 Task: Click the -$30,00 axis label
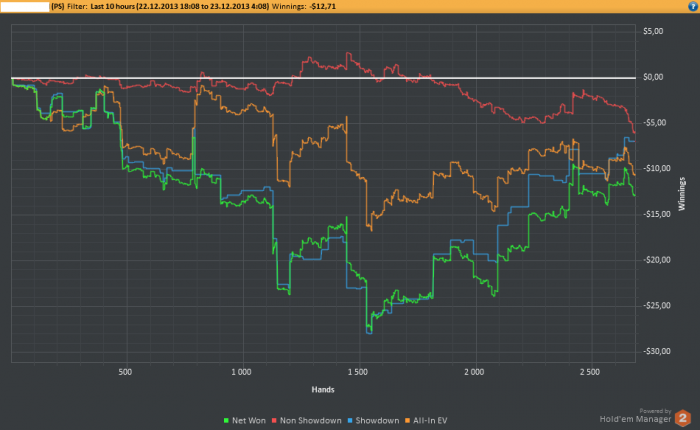656,351
